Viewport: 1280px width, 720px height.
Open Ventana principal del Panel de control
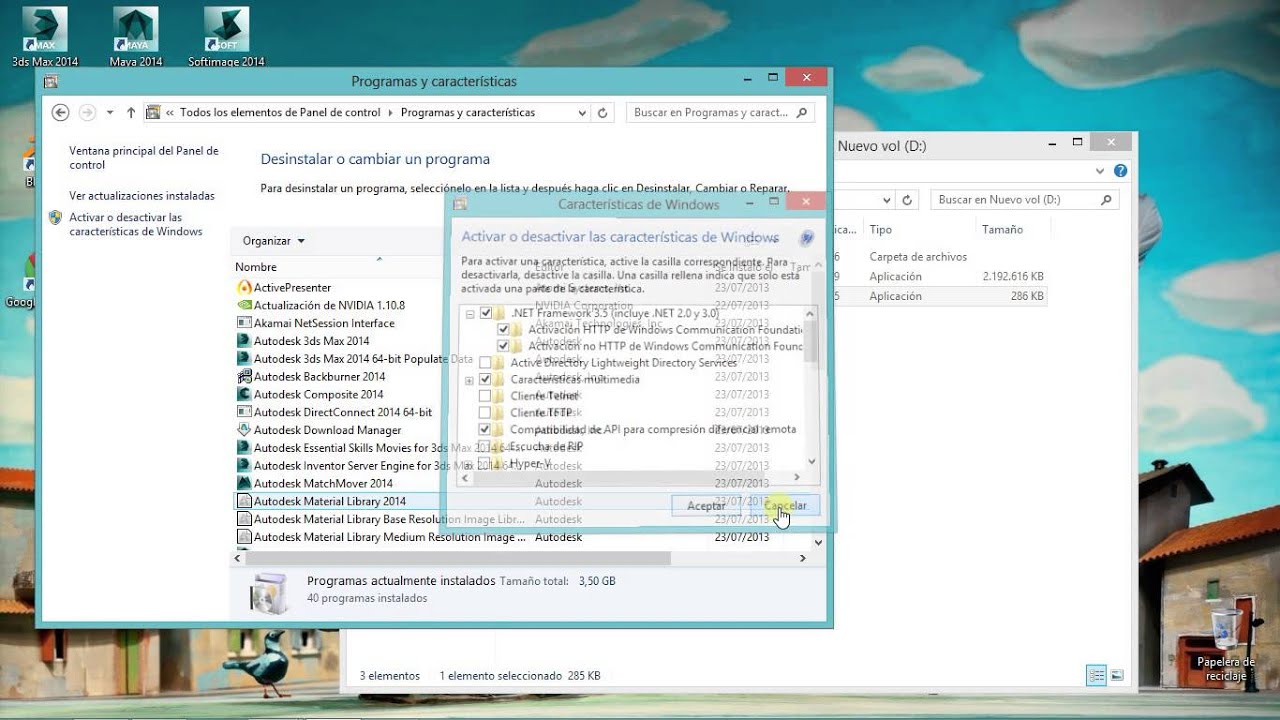coord(144,158)
